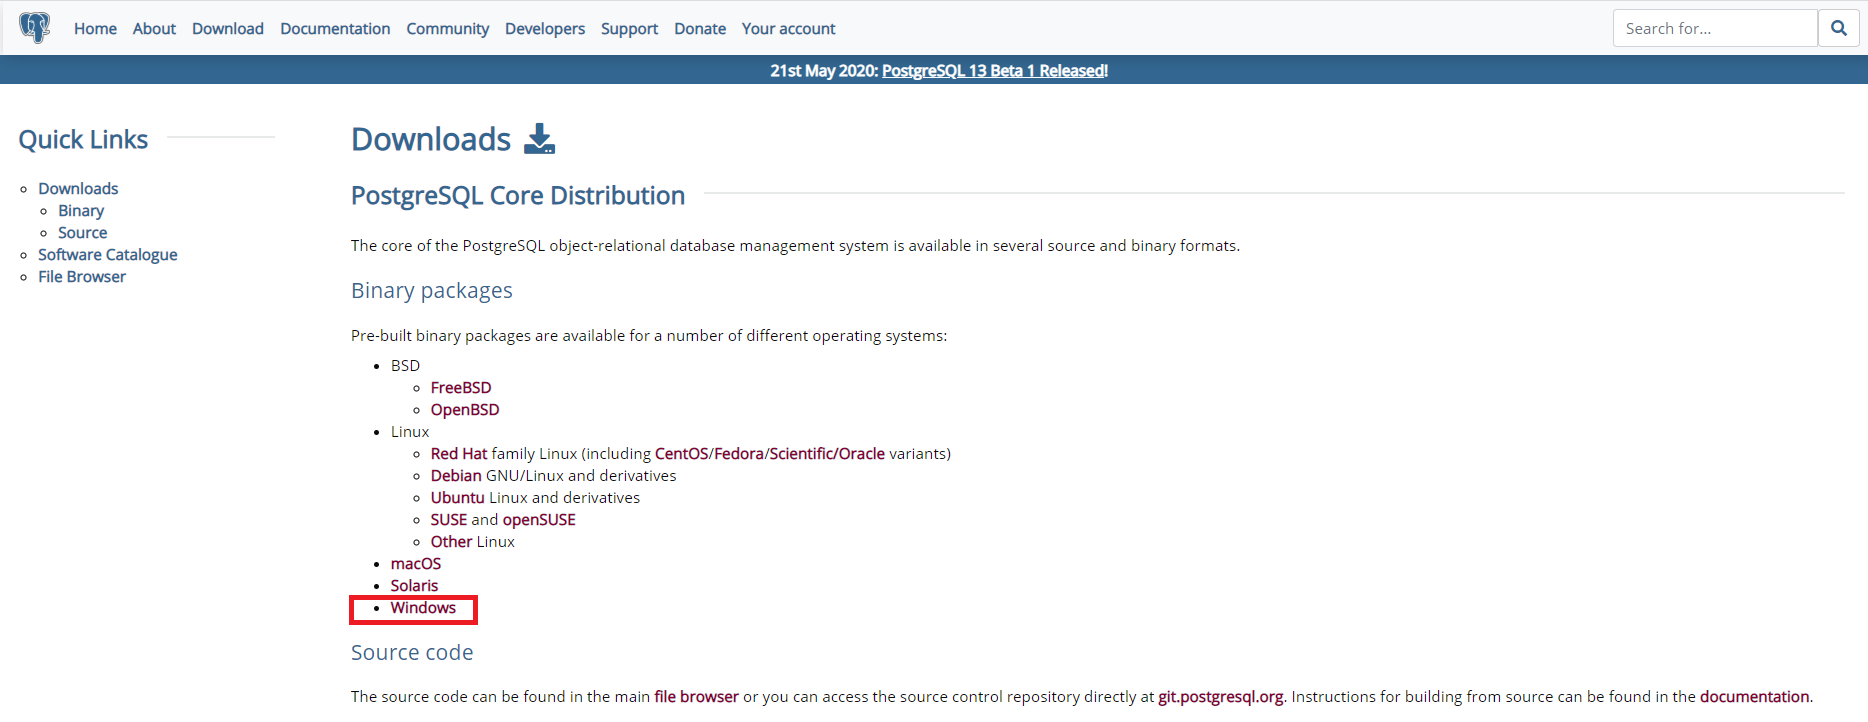This screenshot has height=722, width=1868.
Task: Open the Ubuntu package link
Action: click(458, 498)
